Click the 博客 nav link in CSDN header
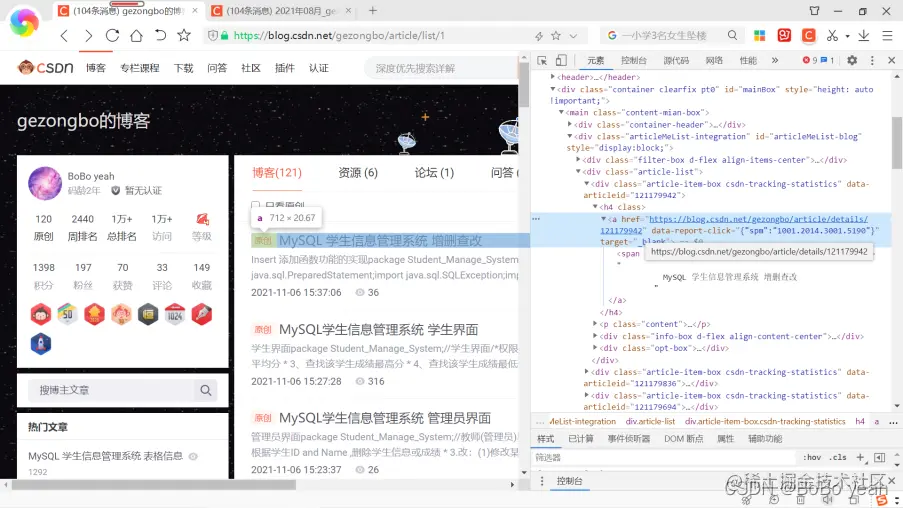 (x=96, y=68)
